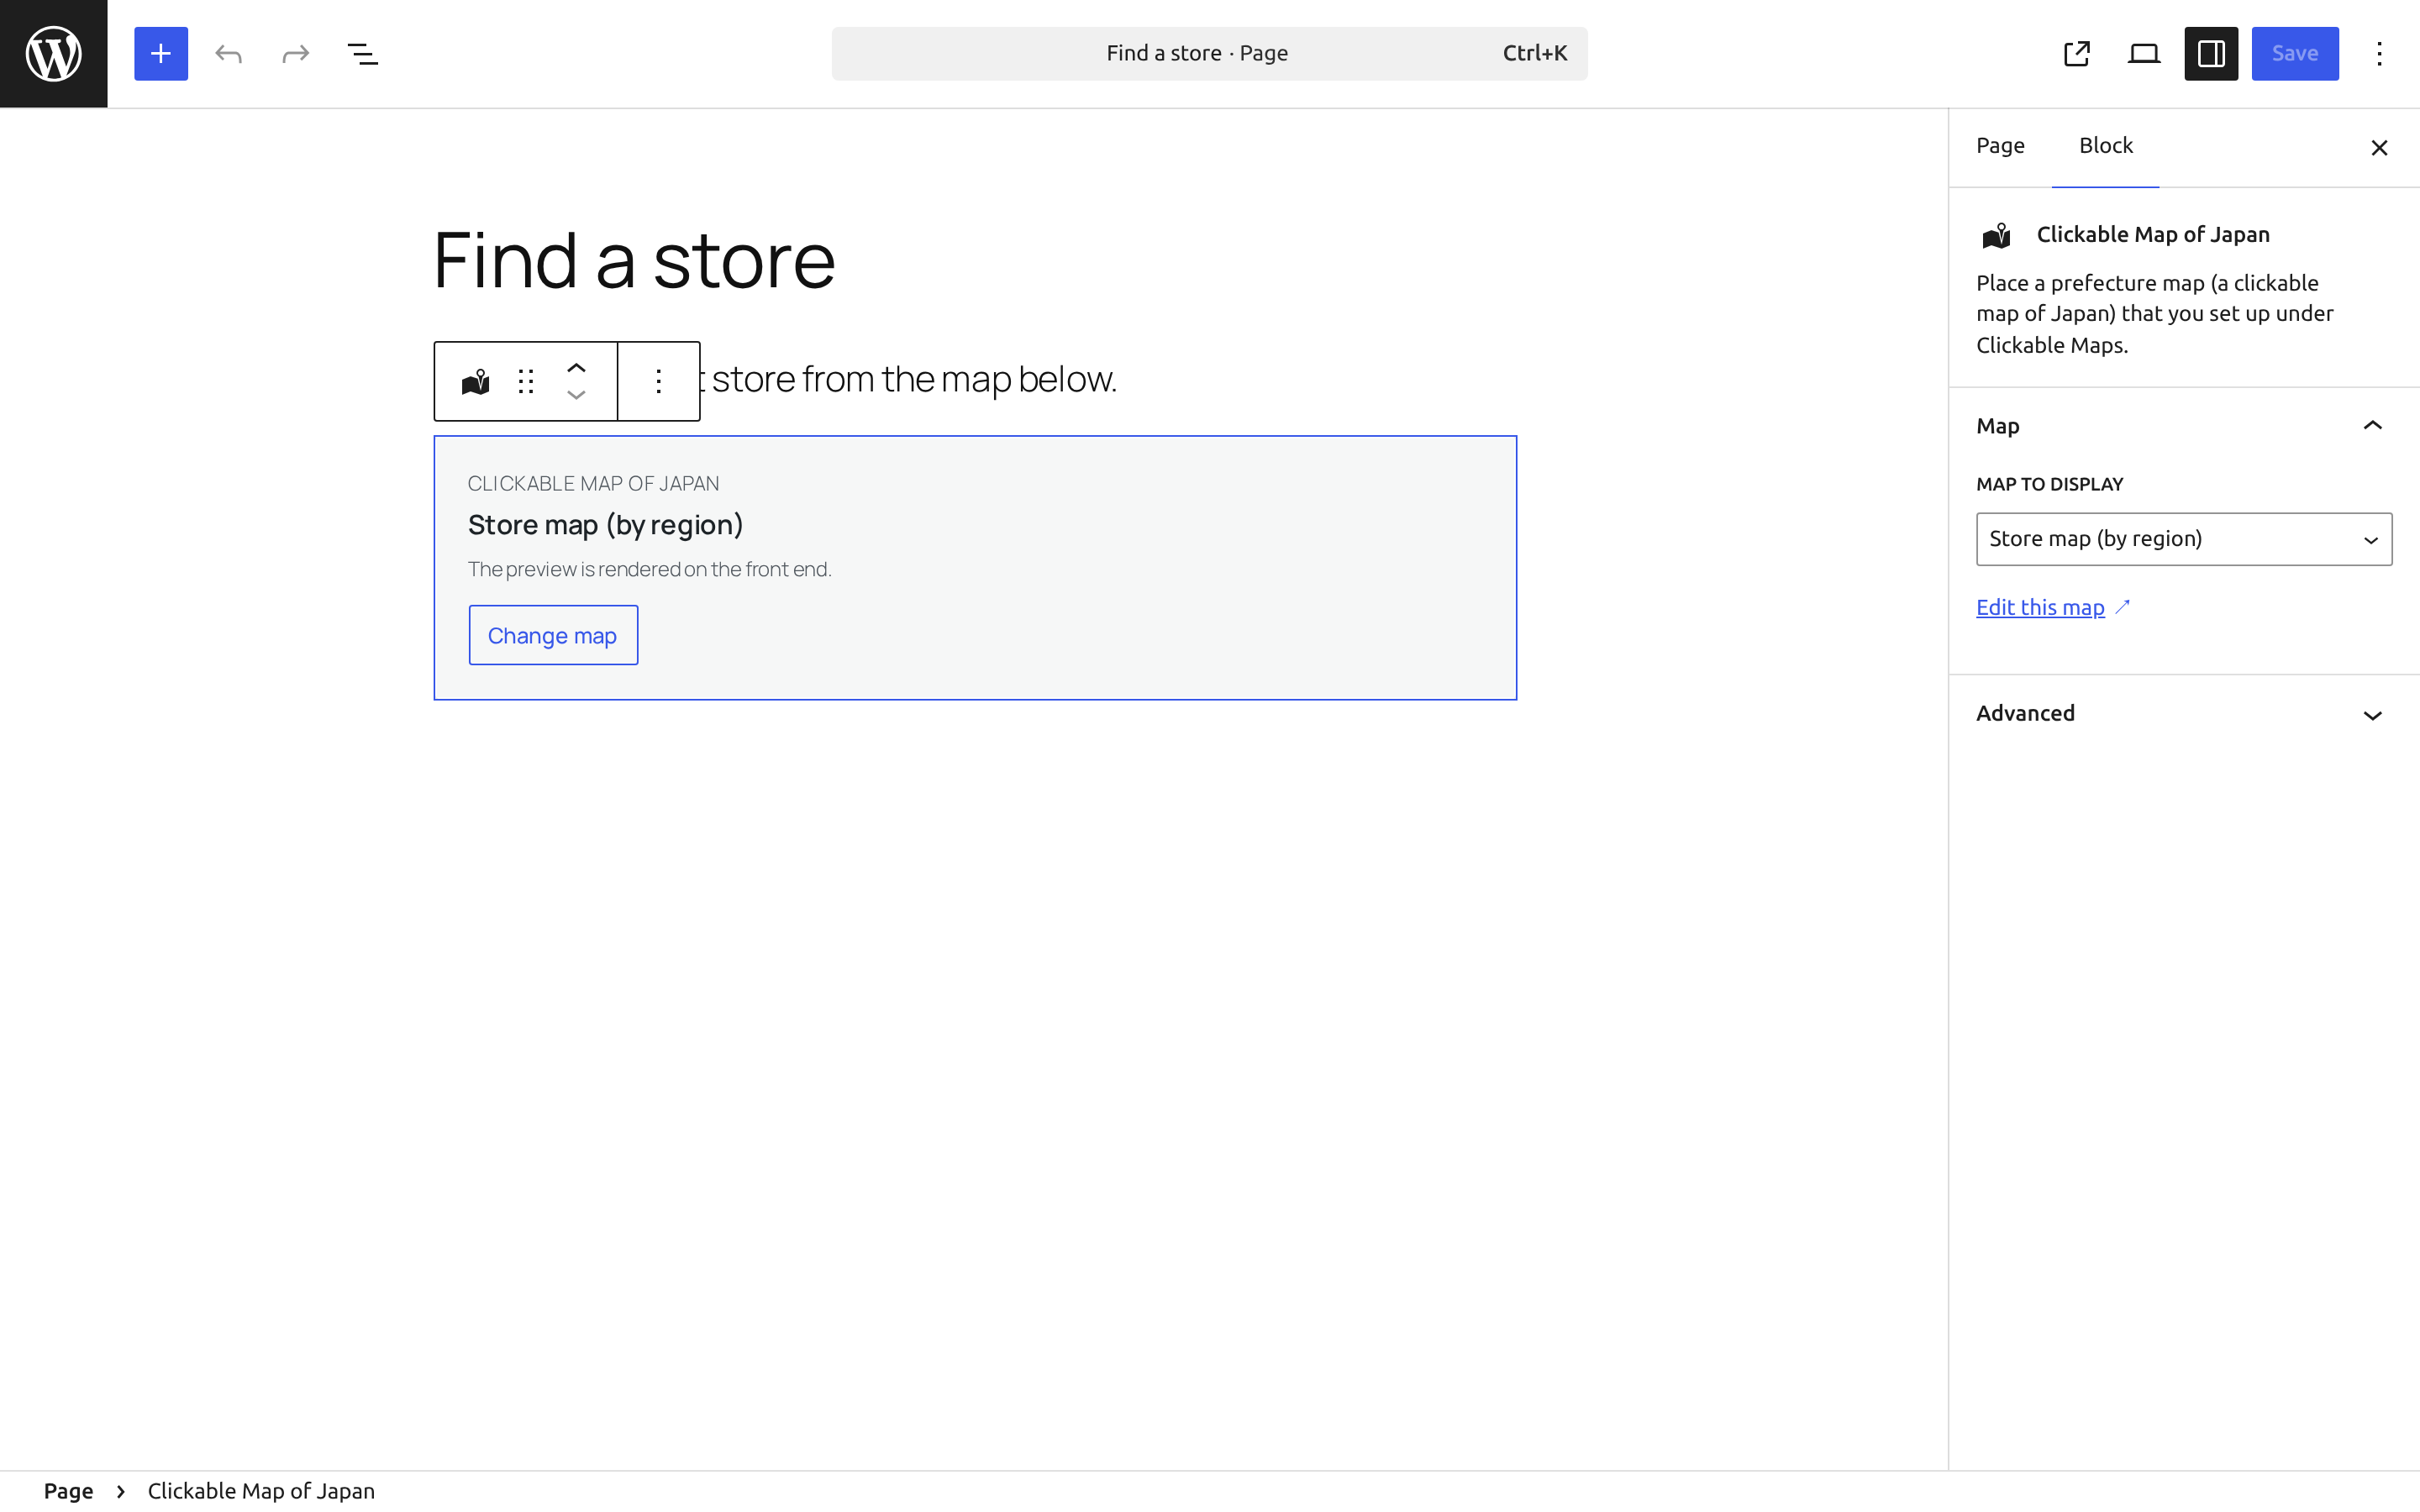The height and width of the screenshot is (1512, 2420).
Task: Click the 'CLICKABLE MAP OF JAPAN' block label
Action: (x=593, y=484)
